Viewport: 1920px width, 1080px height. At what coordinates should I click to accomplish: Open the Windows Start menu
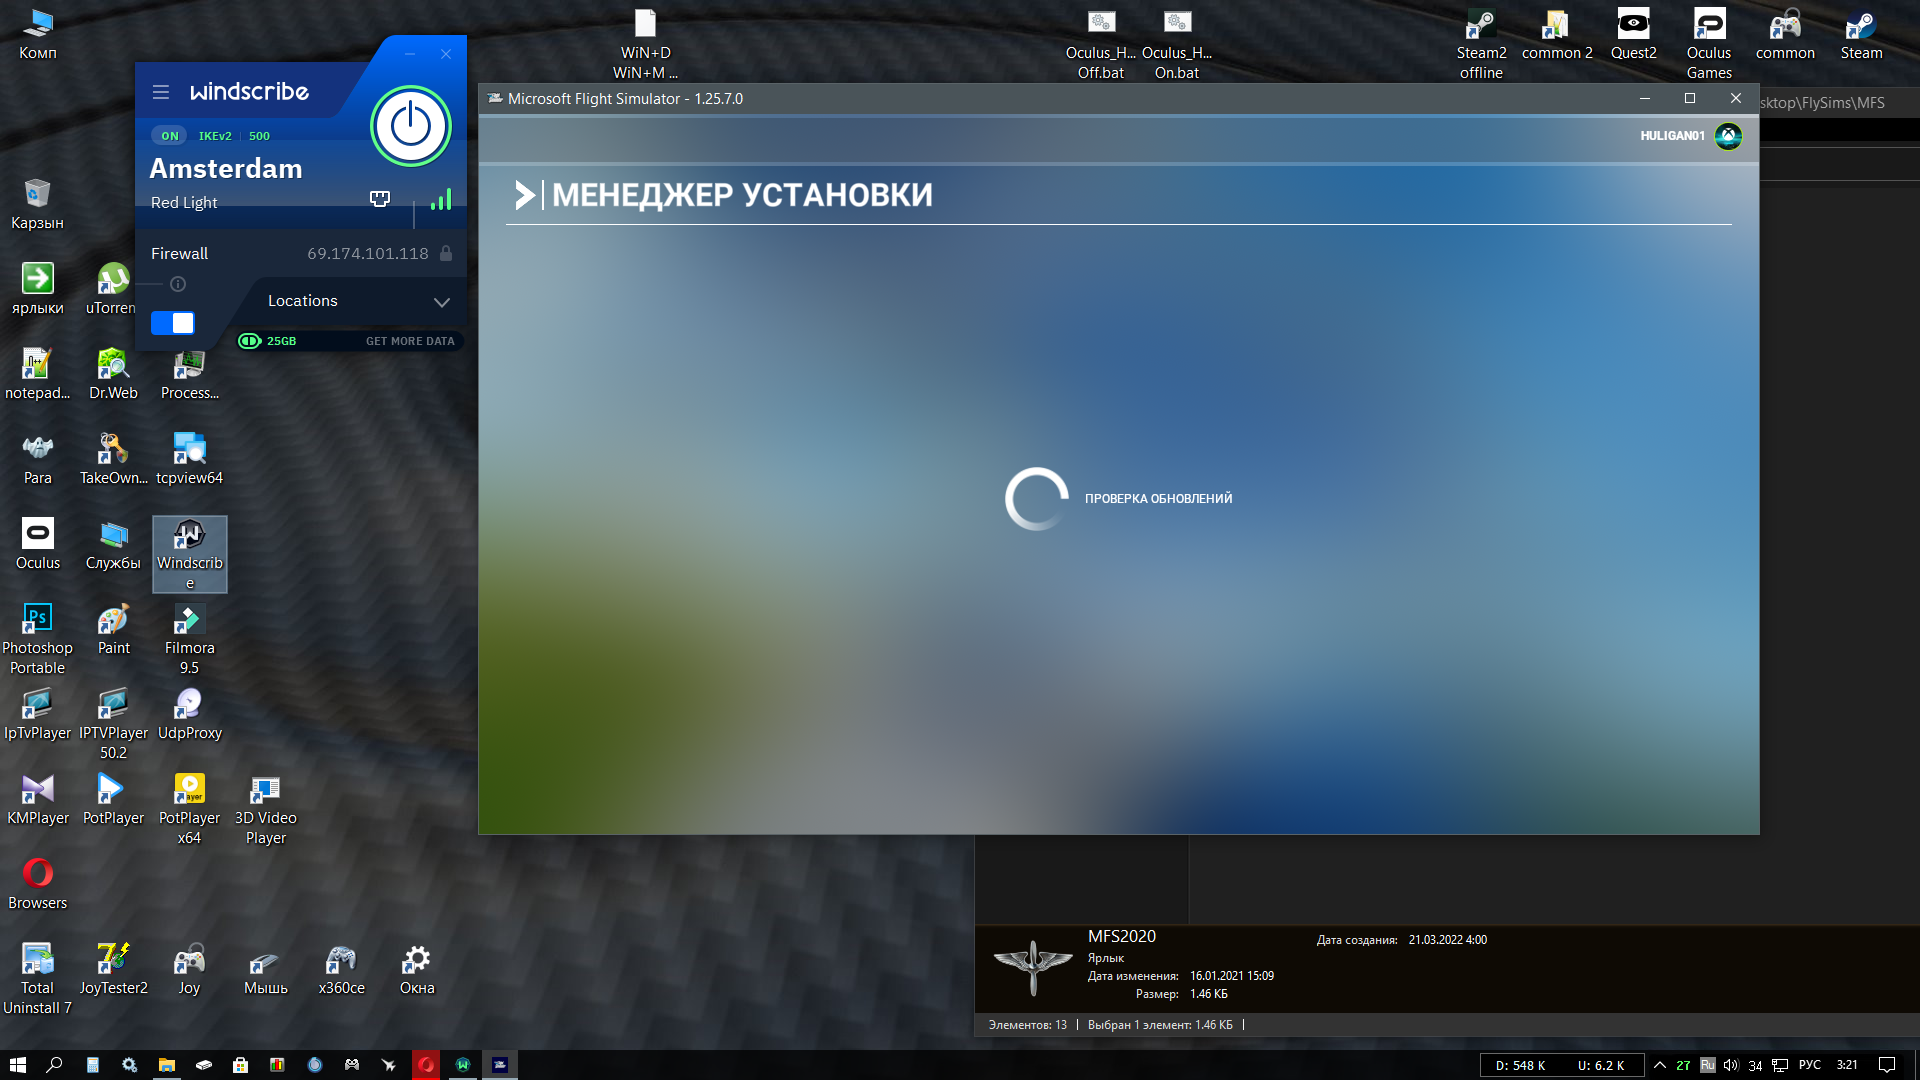click(17, 1065)
